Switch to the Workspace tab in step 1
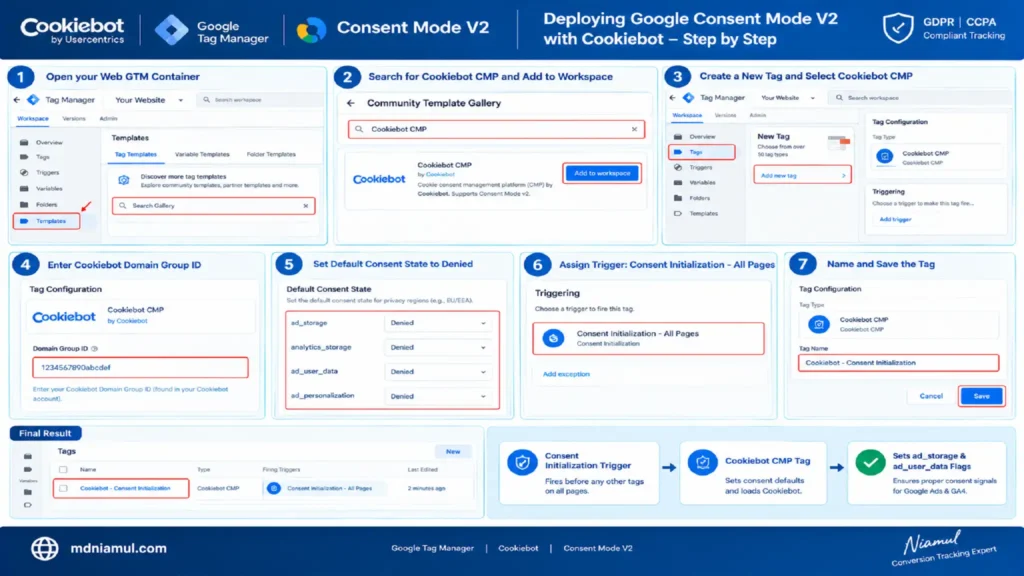Screen dimensions: 1024x576 pyautogui.click(x=33, y=119)
